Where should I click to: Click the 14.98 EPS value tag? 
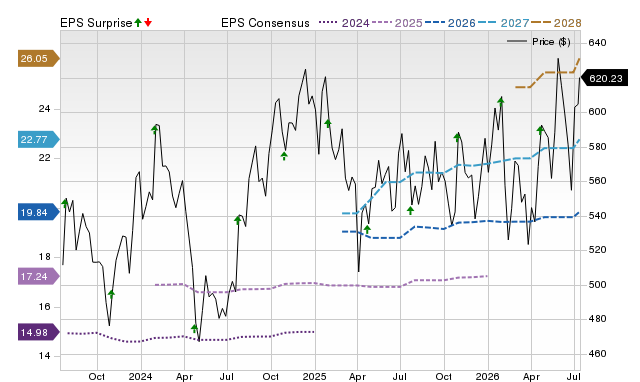[38, 333]
